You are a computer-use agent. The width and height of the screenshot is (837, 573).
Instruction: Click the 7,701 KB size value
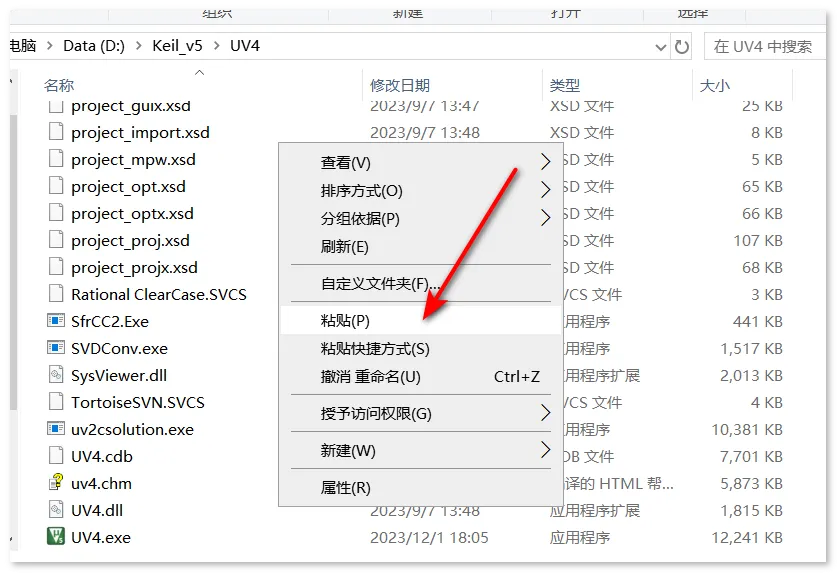pos(751,456)
